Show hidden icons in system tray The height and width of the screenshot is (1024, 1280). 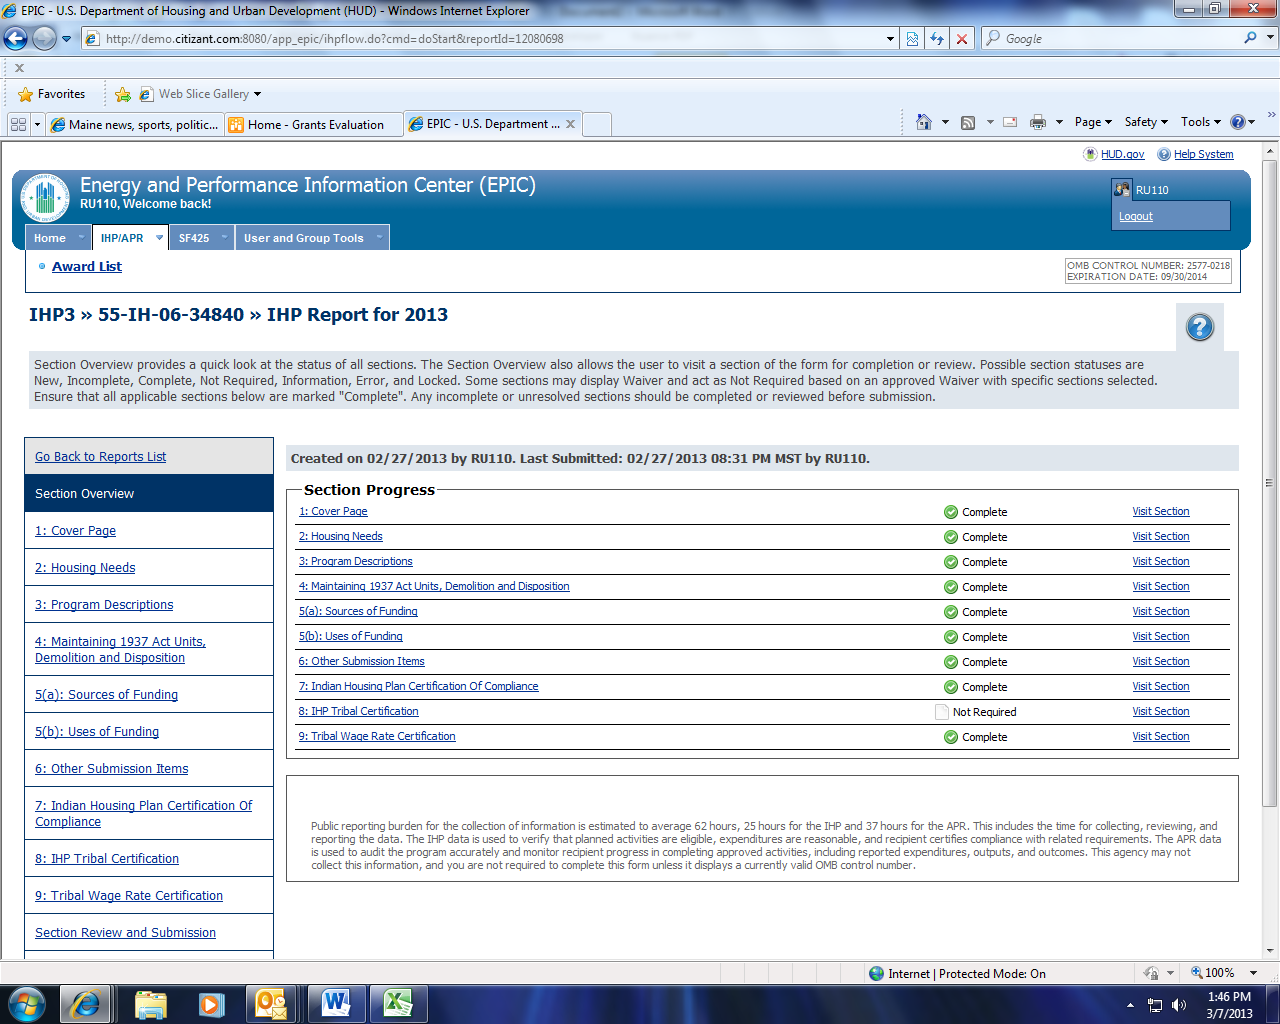(1130, 1005)
